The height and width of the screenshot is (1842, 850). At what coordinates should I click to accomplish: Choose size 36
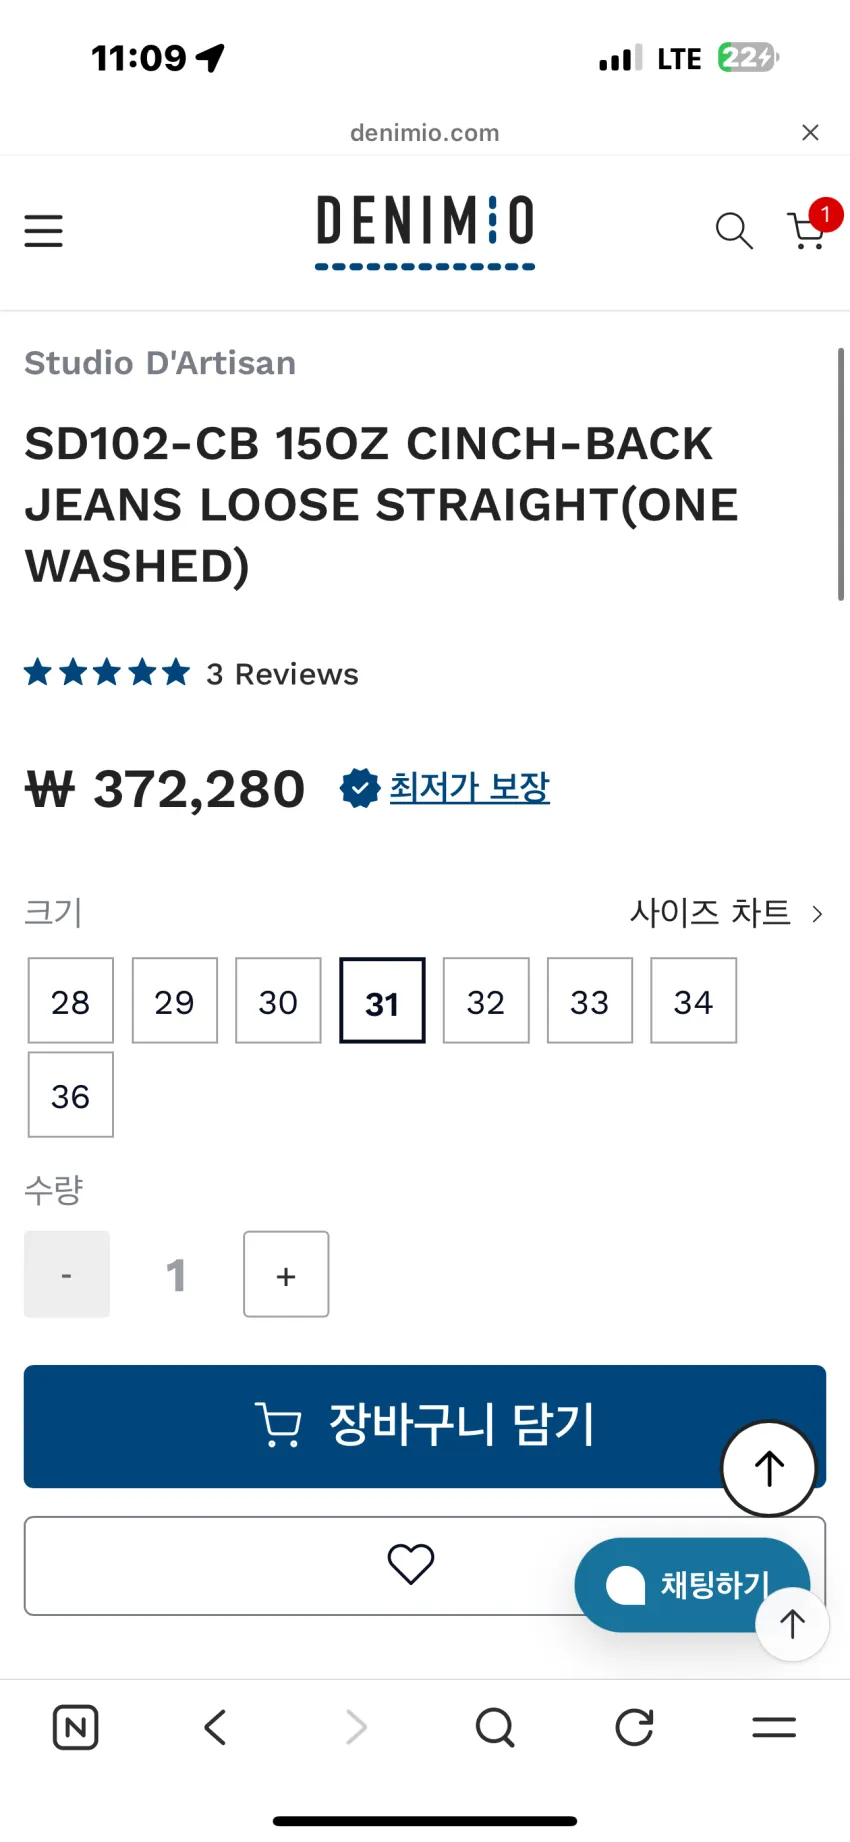[71, 1095]
